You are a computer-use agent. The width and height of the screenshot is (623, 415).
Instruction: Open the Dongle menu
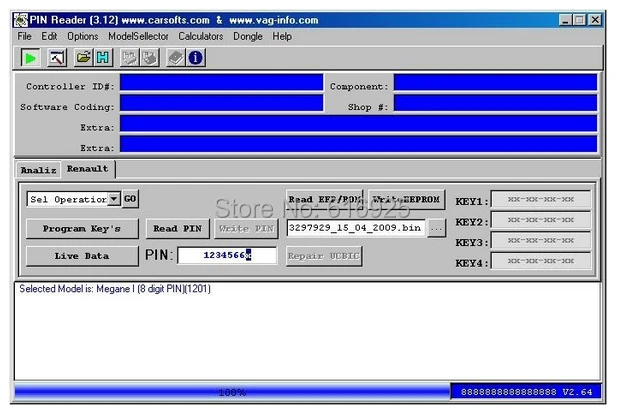click(x=248, y=37)
